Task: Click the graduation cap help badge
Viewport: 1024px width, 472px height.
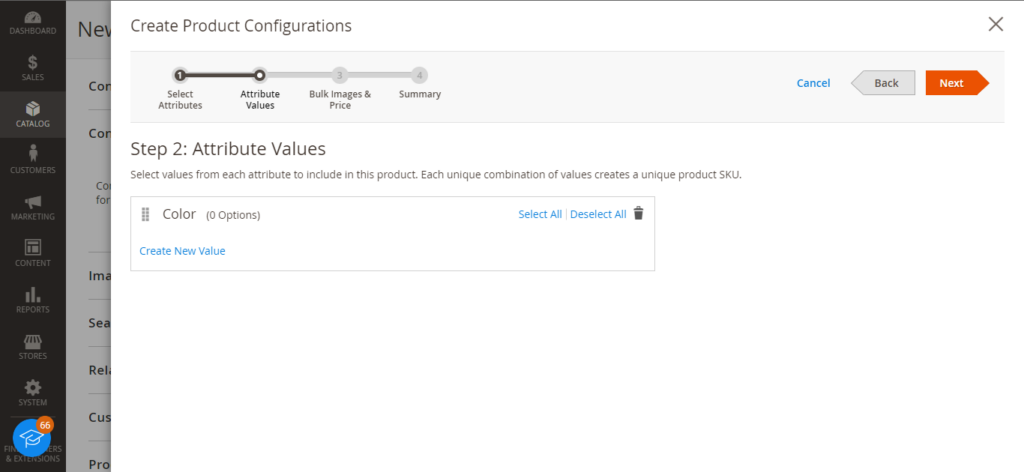Action: click(32, 437)
